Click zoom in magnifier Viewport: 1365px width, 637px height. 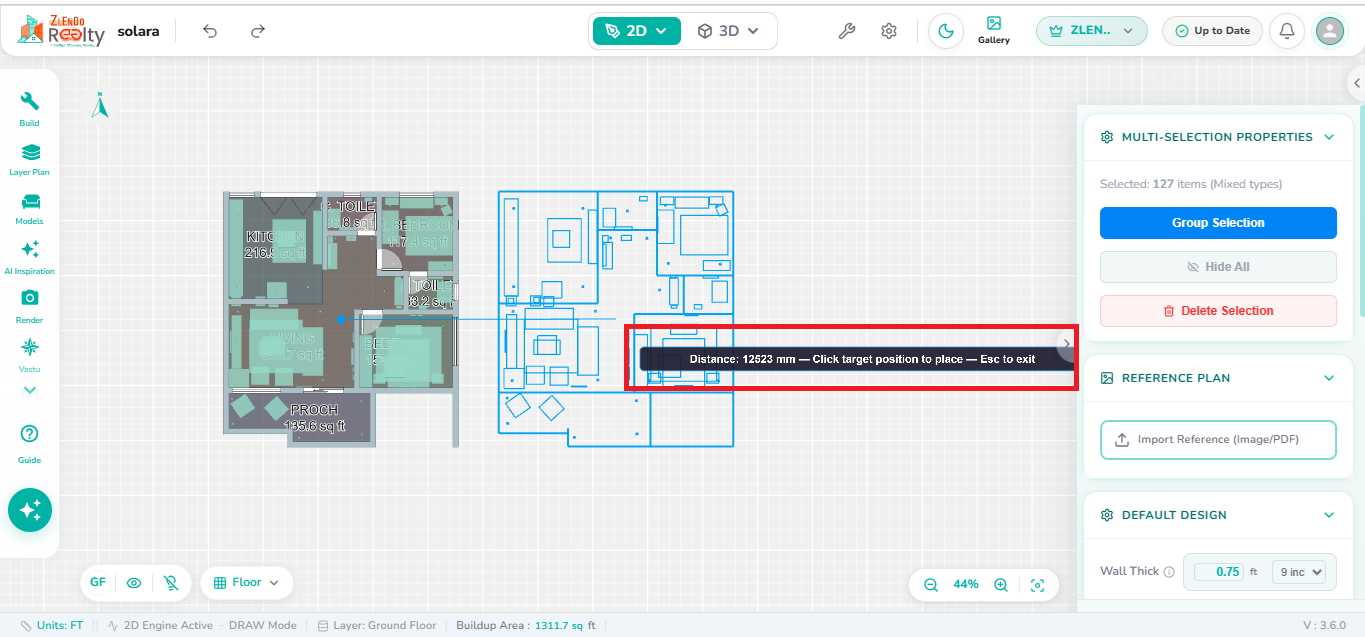[x=1000, y=585]
